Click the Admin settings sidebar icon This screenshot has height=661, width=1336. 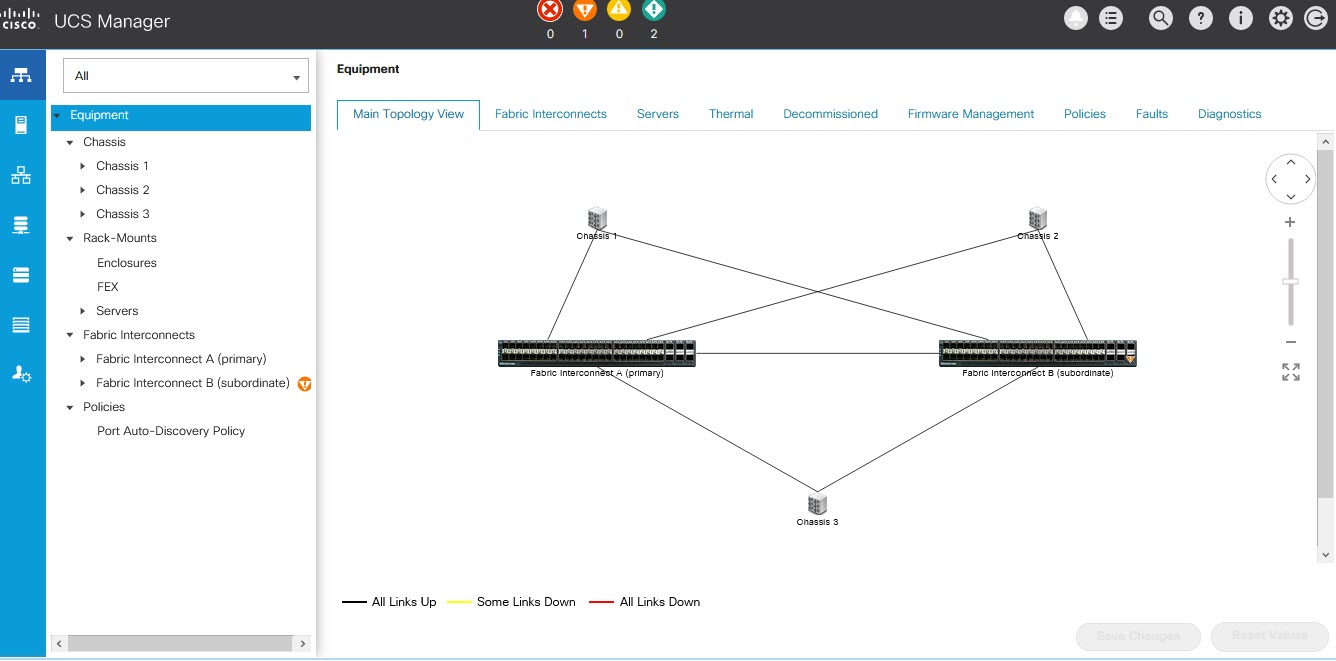[x=21, y=374]
